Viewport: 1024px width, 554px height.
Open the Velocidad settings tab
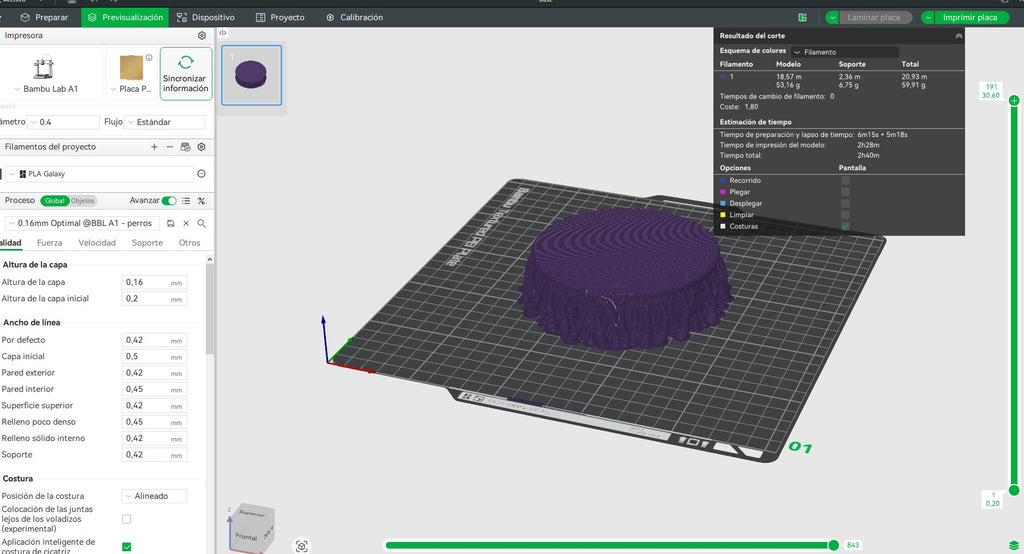pos(97,243)
